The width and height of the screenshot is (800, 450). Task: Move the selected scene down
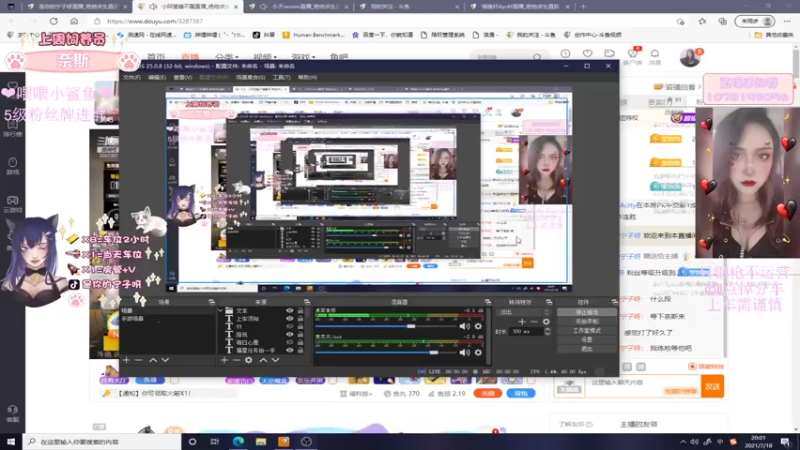(165, 360)
